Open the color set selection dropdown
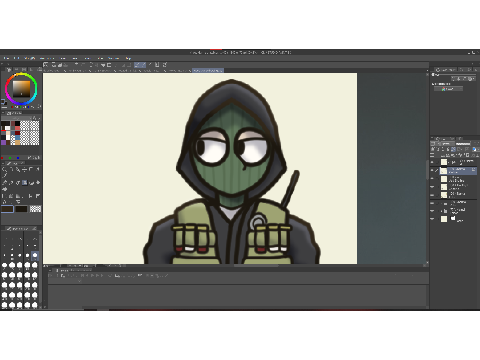The width and height of the screenshot is (480, 360). tap(17, 118)
